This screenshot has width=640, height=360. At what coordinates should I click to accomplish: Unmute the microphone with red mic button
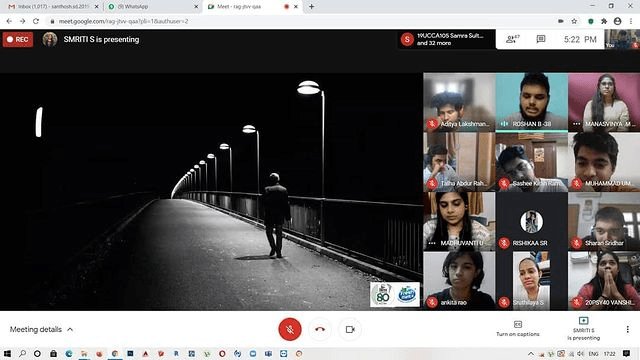tap(290, 329)
